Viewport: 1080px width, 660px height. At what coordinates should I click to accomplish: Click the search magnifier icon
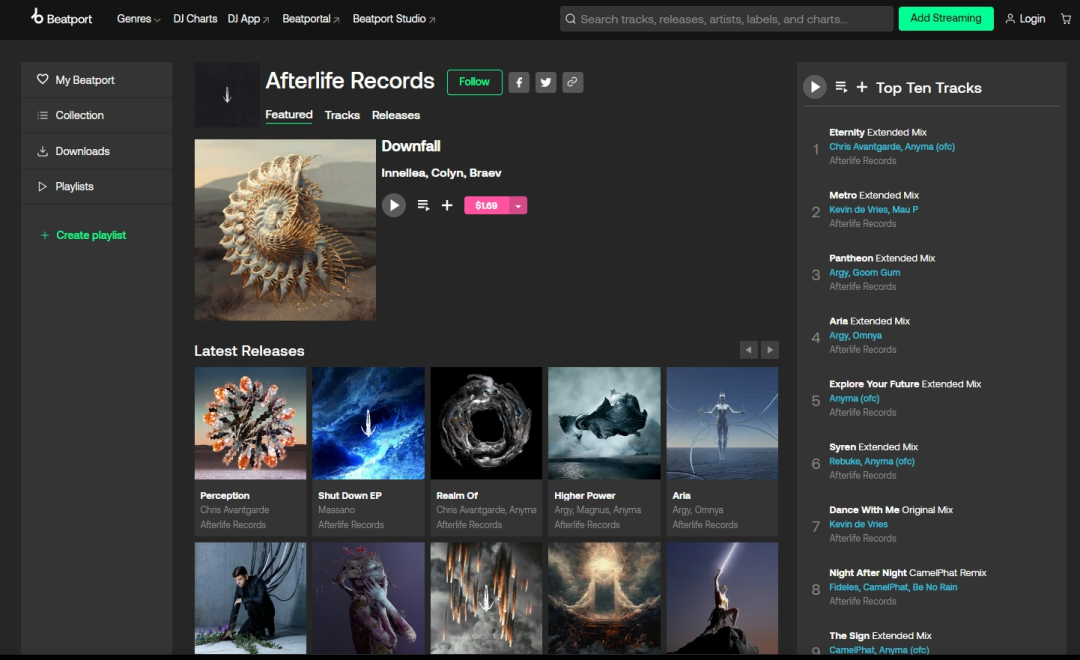tap(570, 19)
